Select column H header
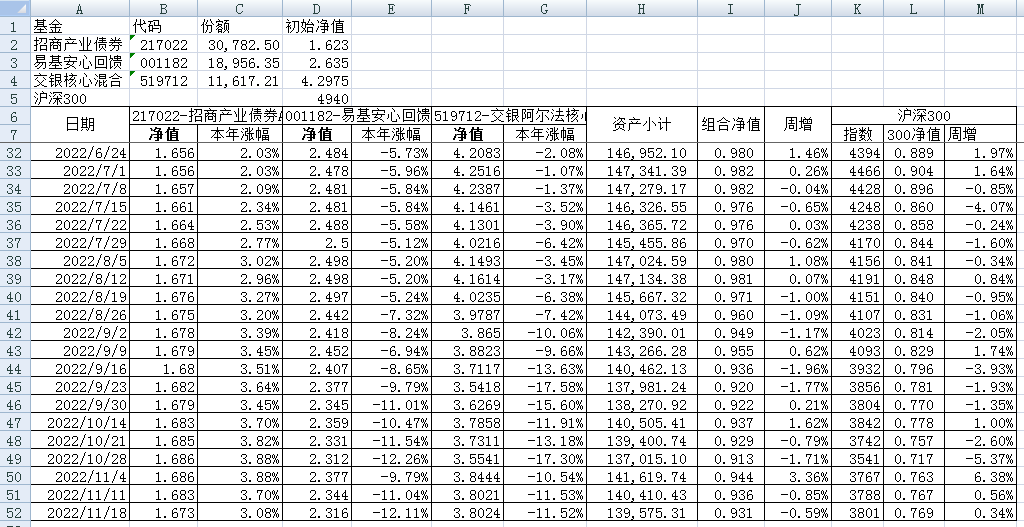The image size is (1024, 527). click(642, 8)
